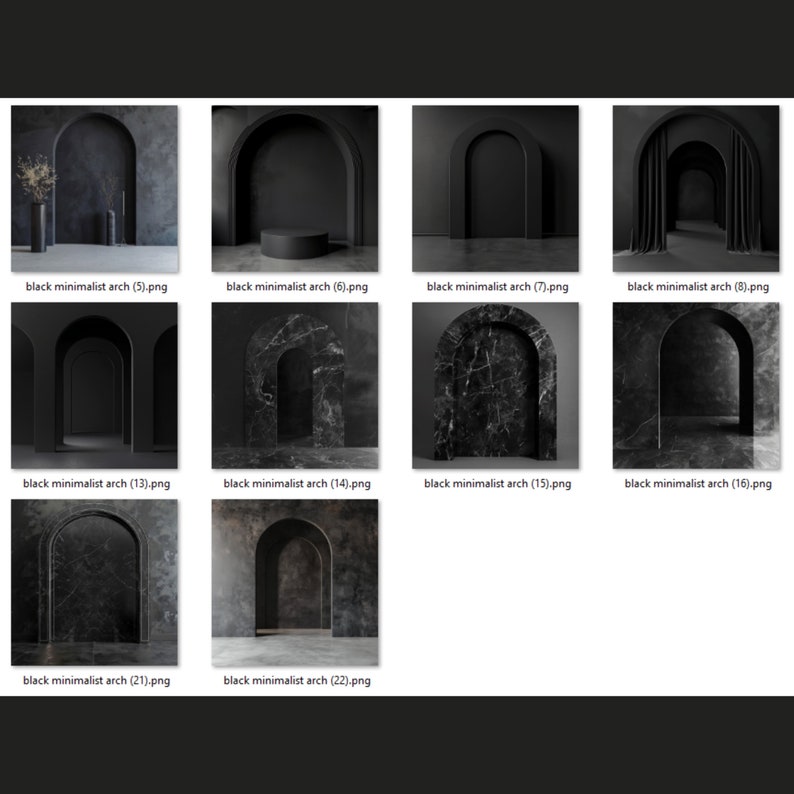Select thumbnail of black minimalist arch (6)
Image resolution: width=794 pixels, height=794 pixels.
point(295,189)
